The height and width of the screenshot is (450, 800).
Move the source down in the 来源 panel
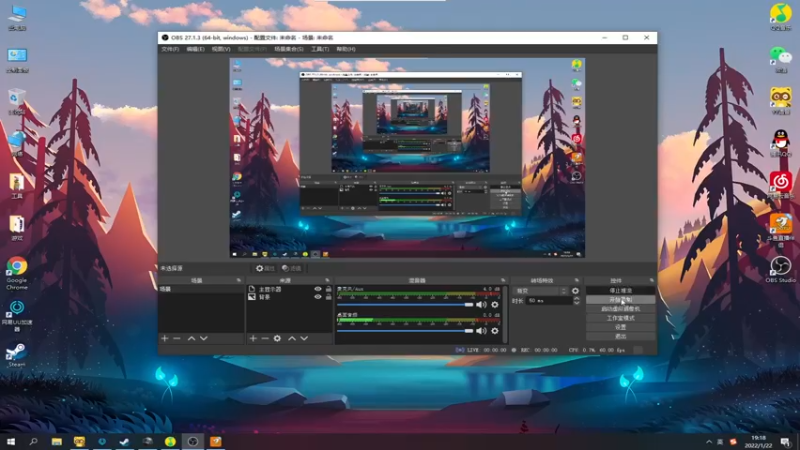(304, 338)
